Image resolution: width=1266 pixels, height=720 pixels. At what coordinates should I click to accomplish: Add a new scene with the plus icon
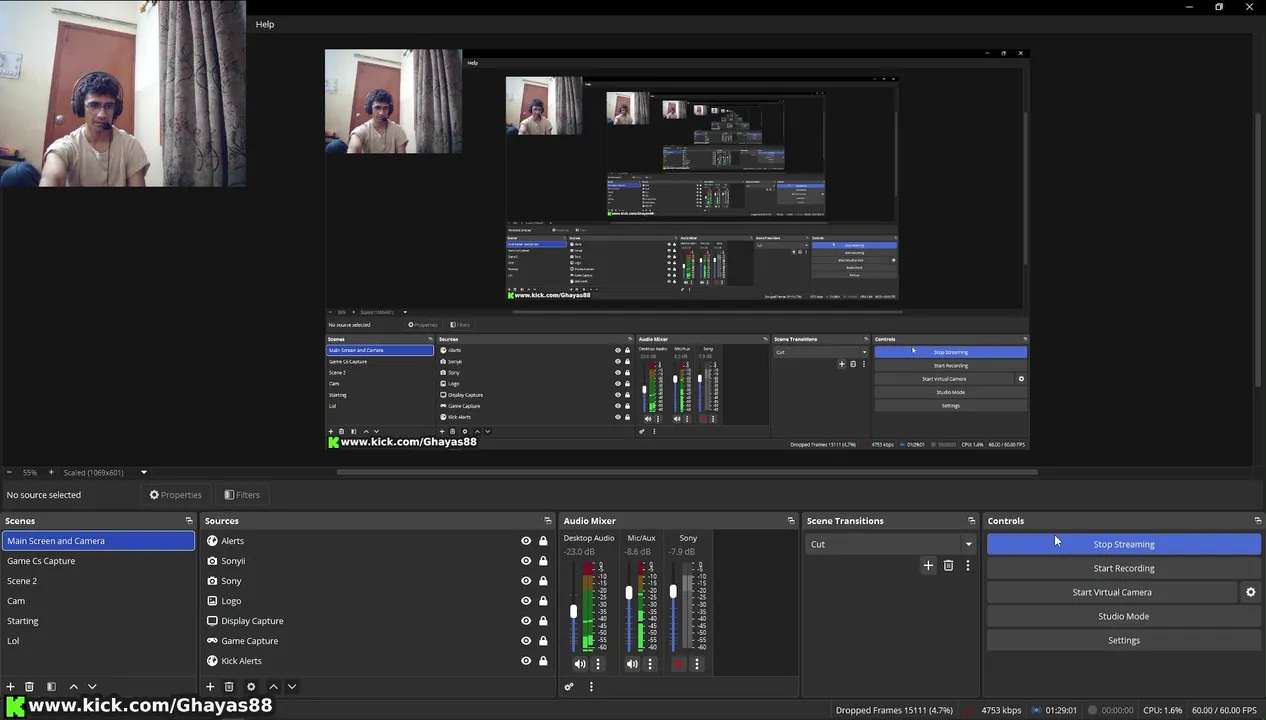coord(10,687)
